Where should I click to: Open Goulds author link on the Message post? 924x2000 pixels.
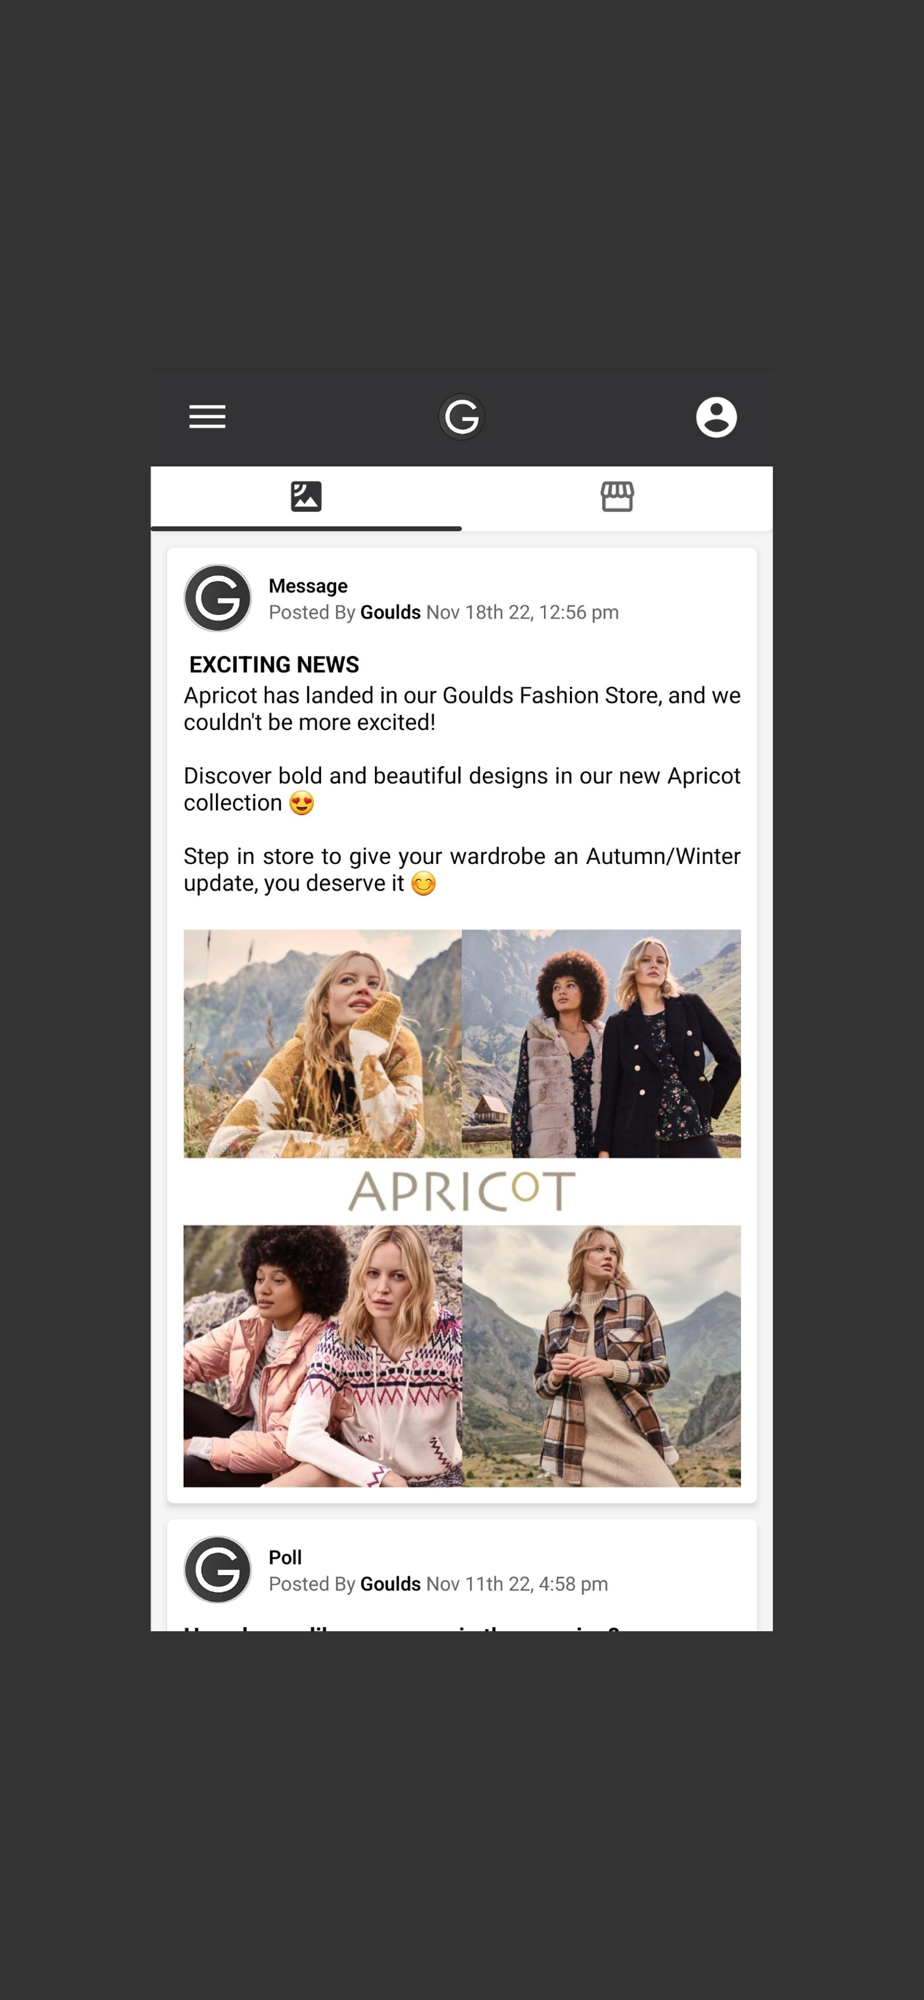tap(390, 612)
